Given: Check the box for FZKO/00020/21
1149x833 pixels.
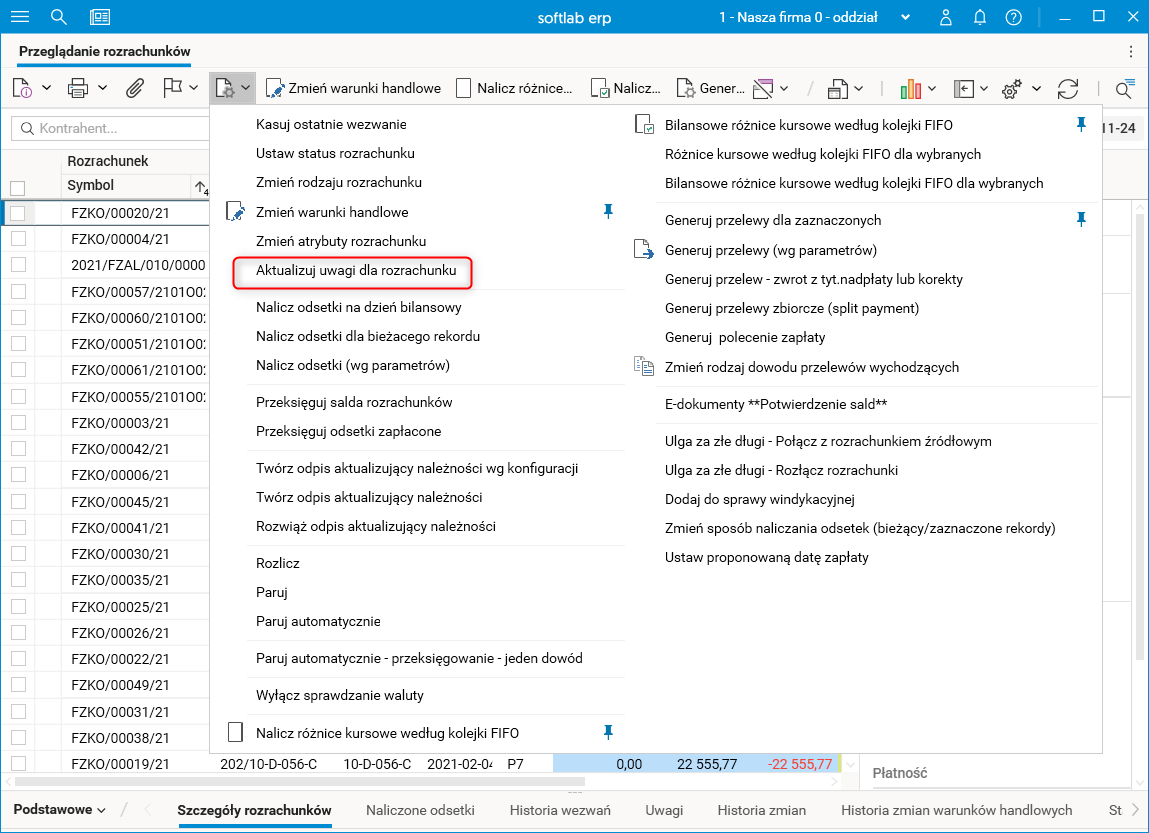Looking at the screenshot, I should point(18,212).
